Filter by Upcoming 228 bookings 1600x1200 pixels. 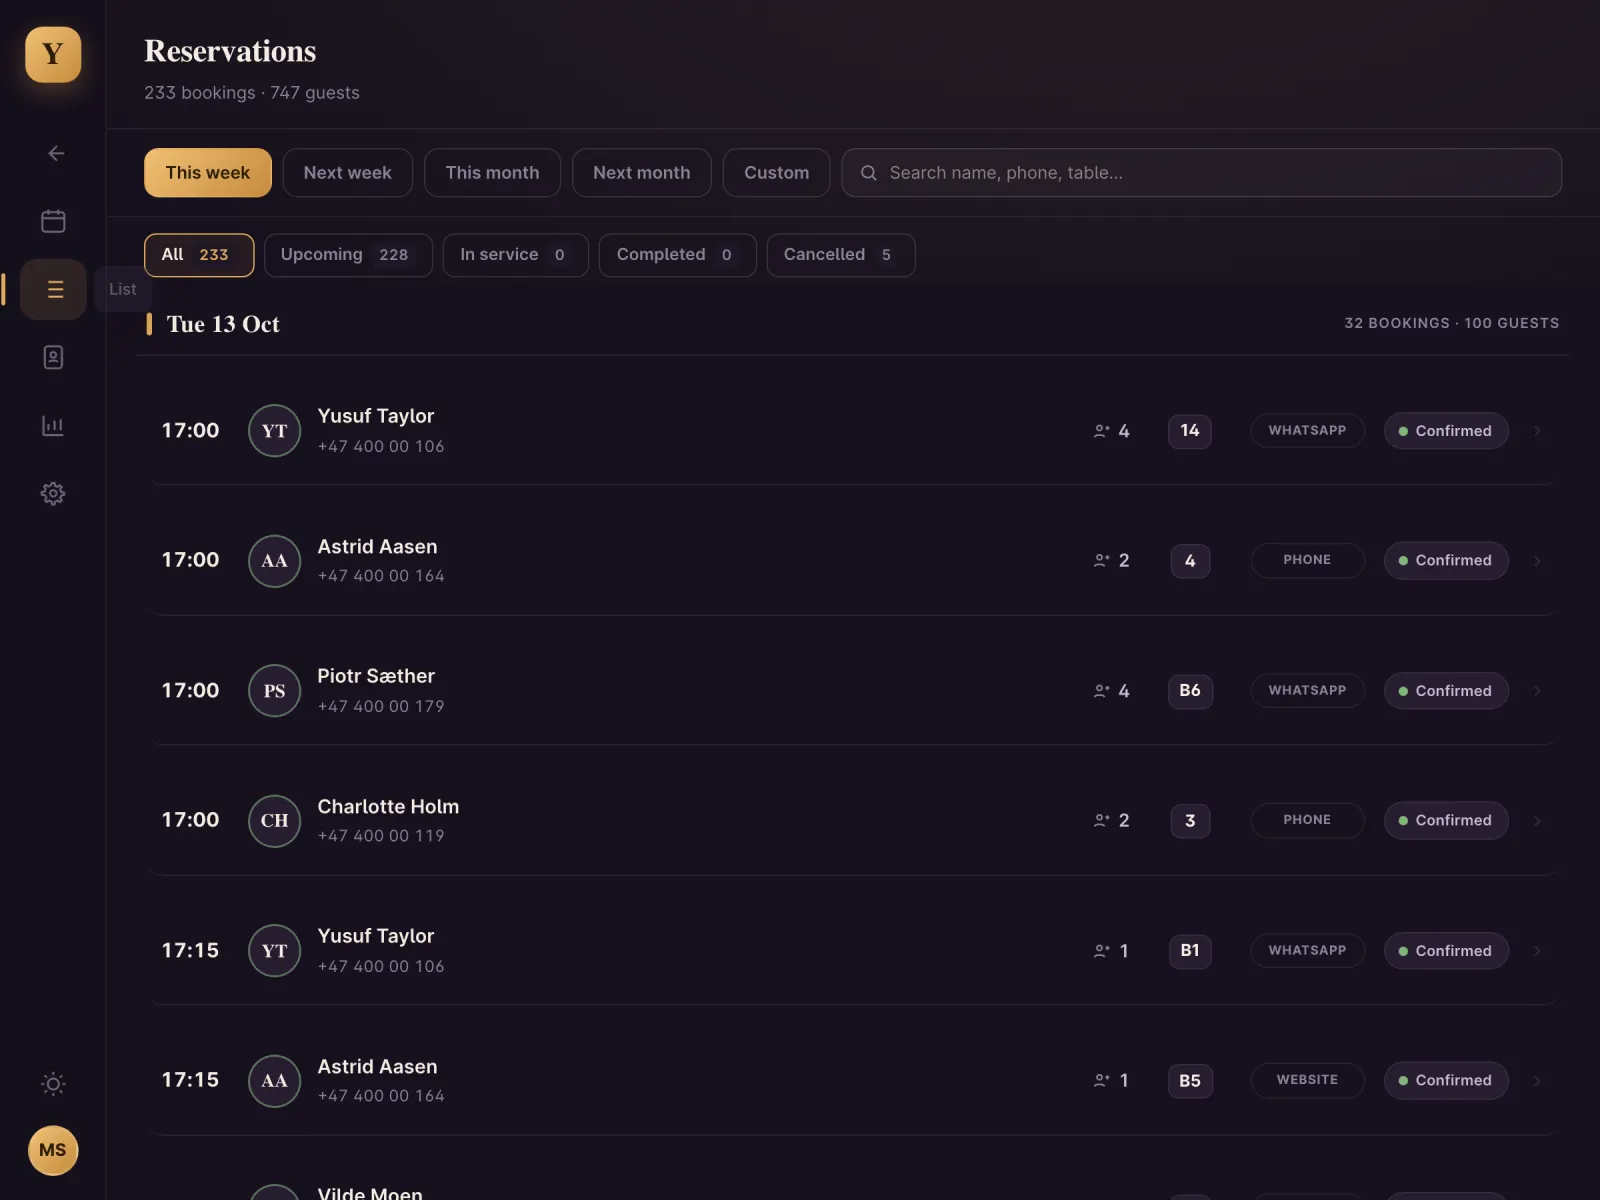[348, 255]
